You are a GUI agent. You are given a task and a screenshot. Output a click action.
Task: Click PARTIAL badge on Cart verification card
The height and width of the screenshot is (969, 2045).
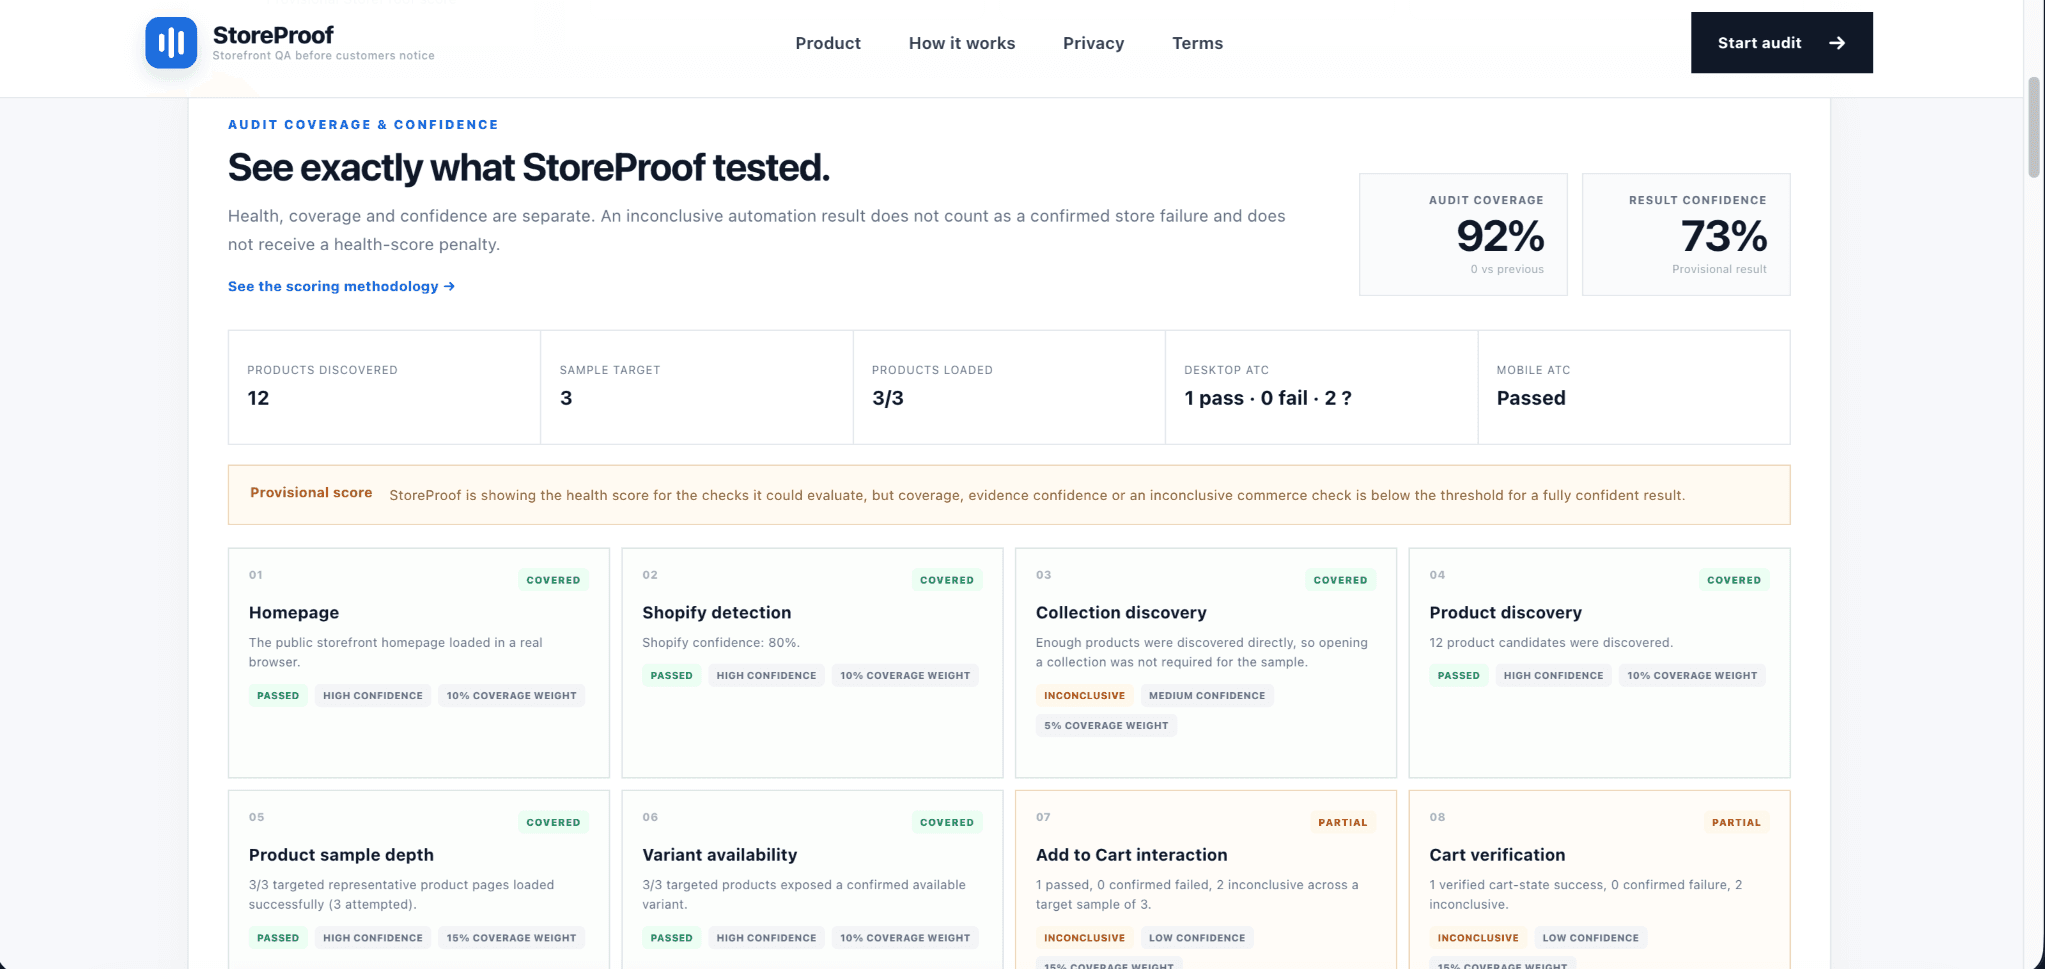1736,822
